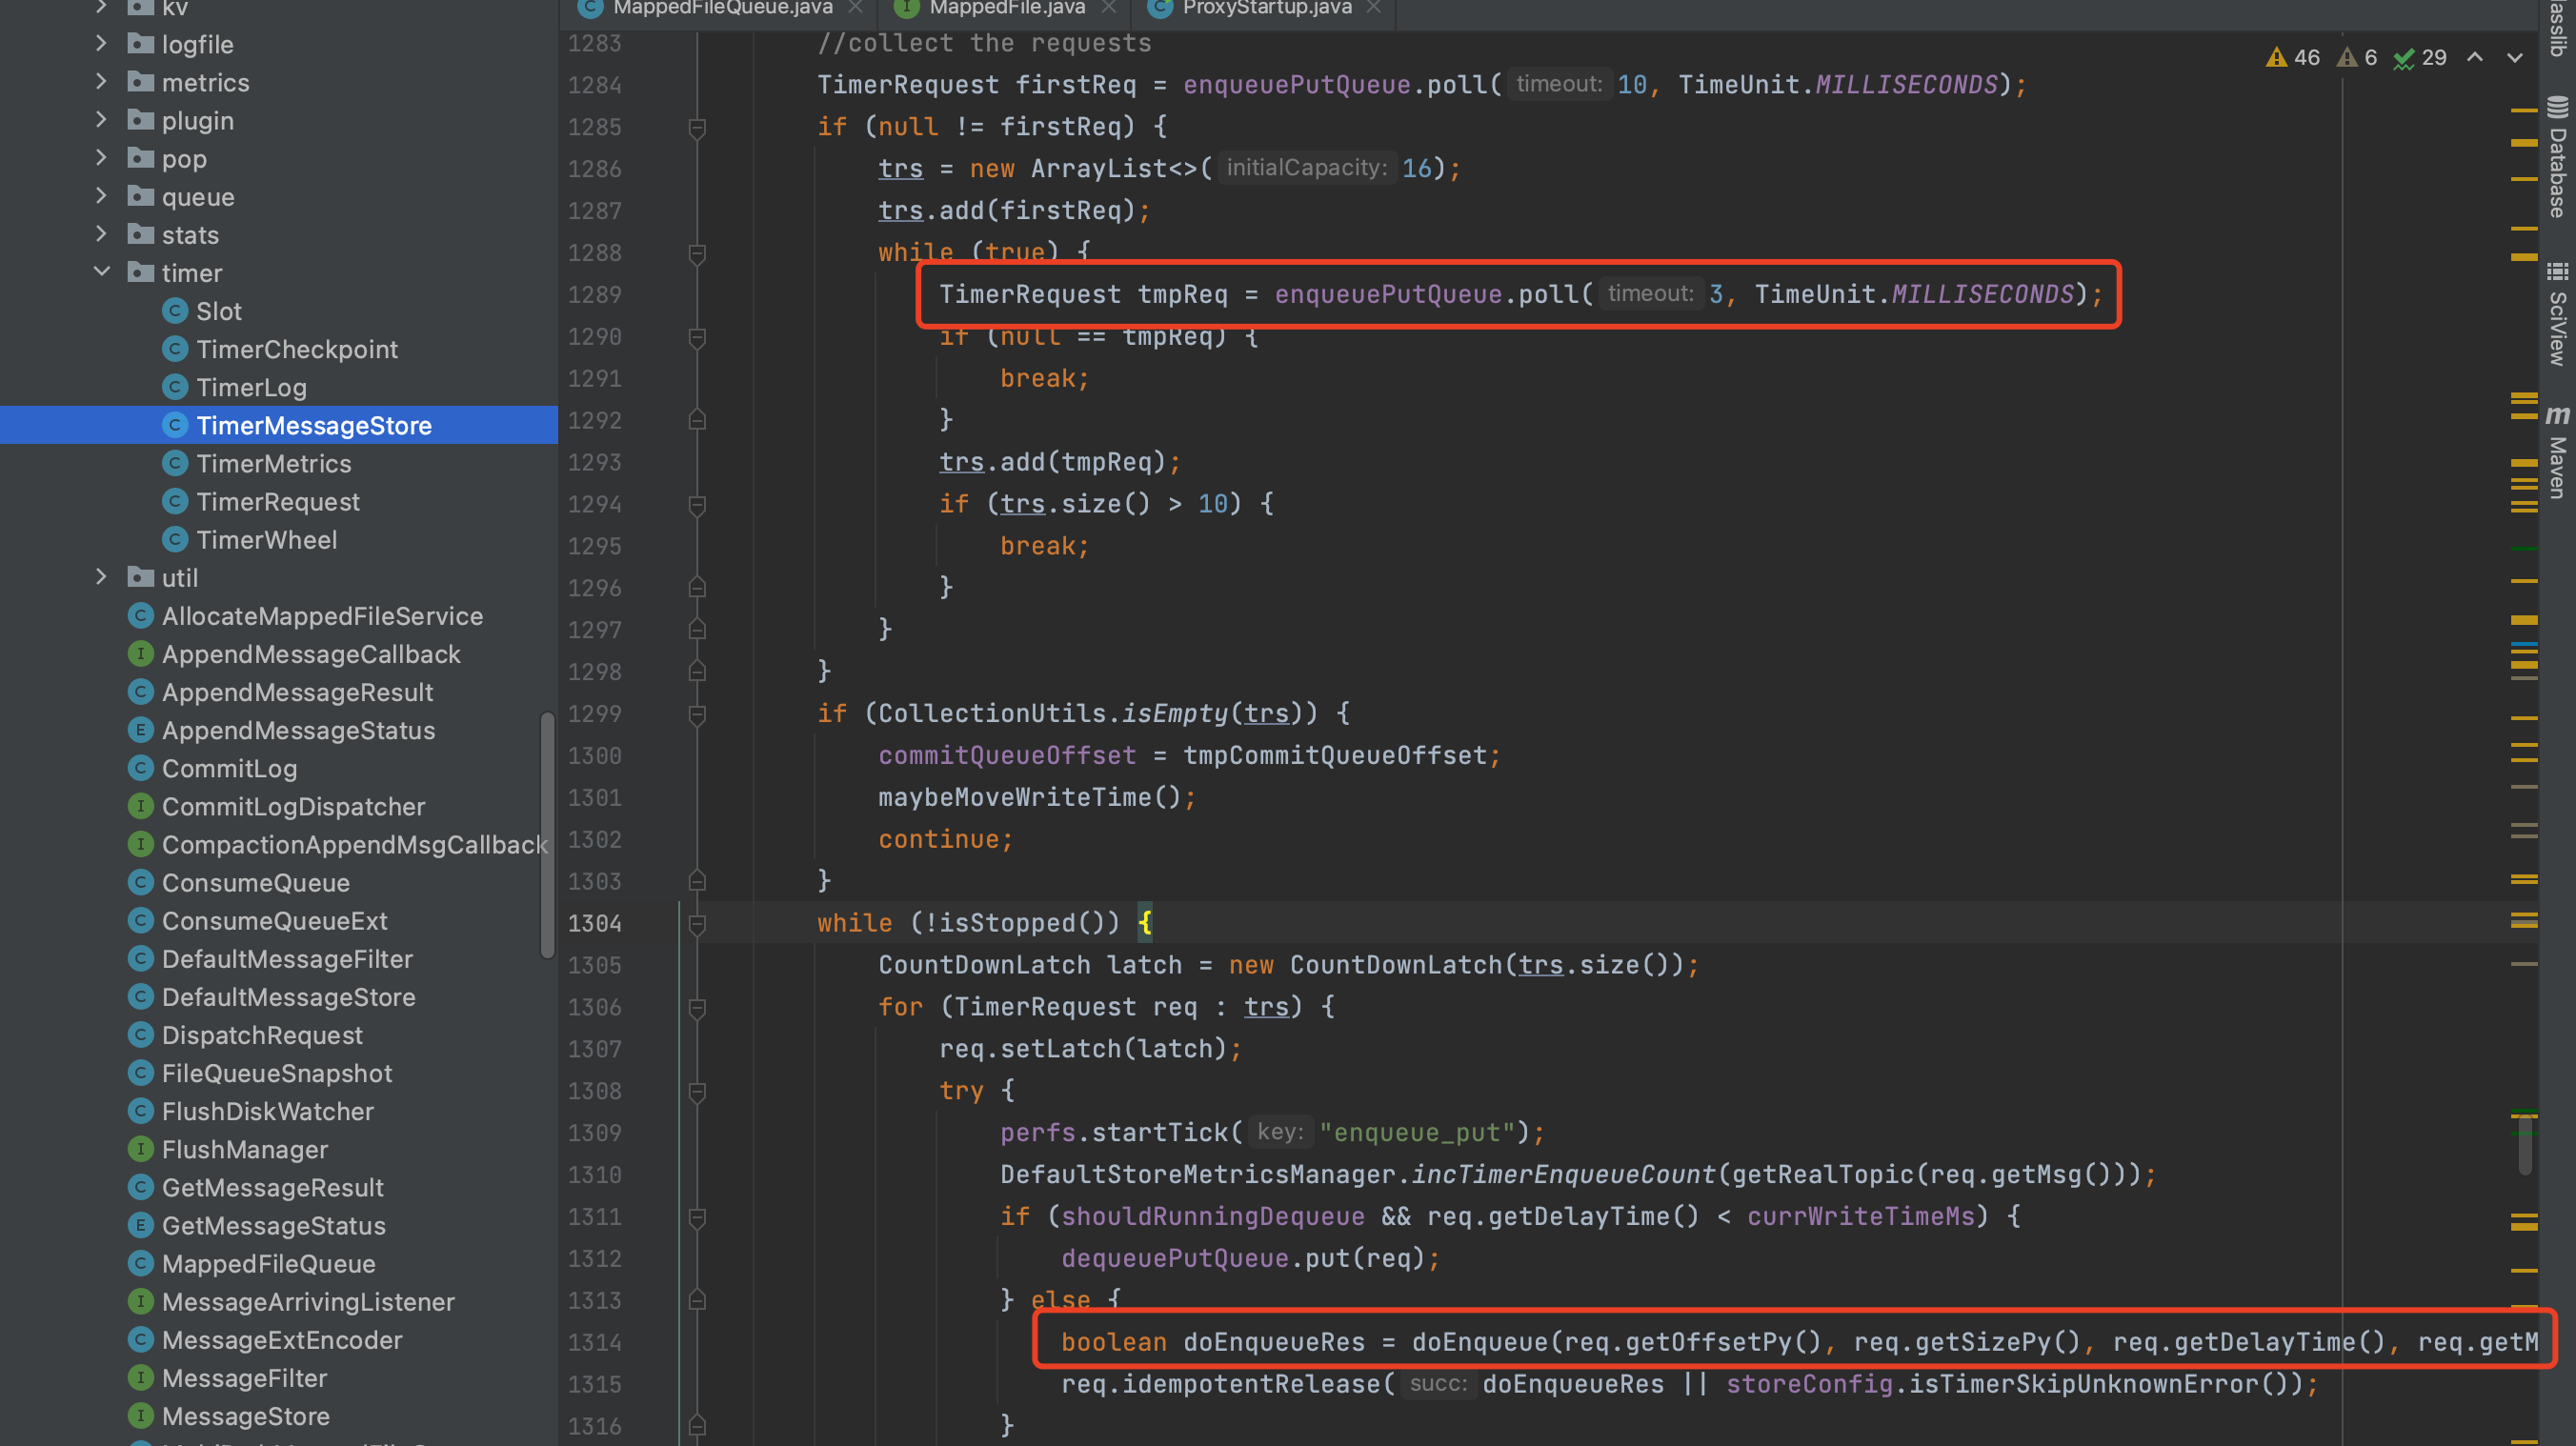Switch to the MappedFile.java tab

point(1005,8)
